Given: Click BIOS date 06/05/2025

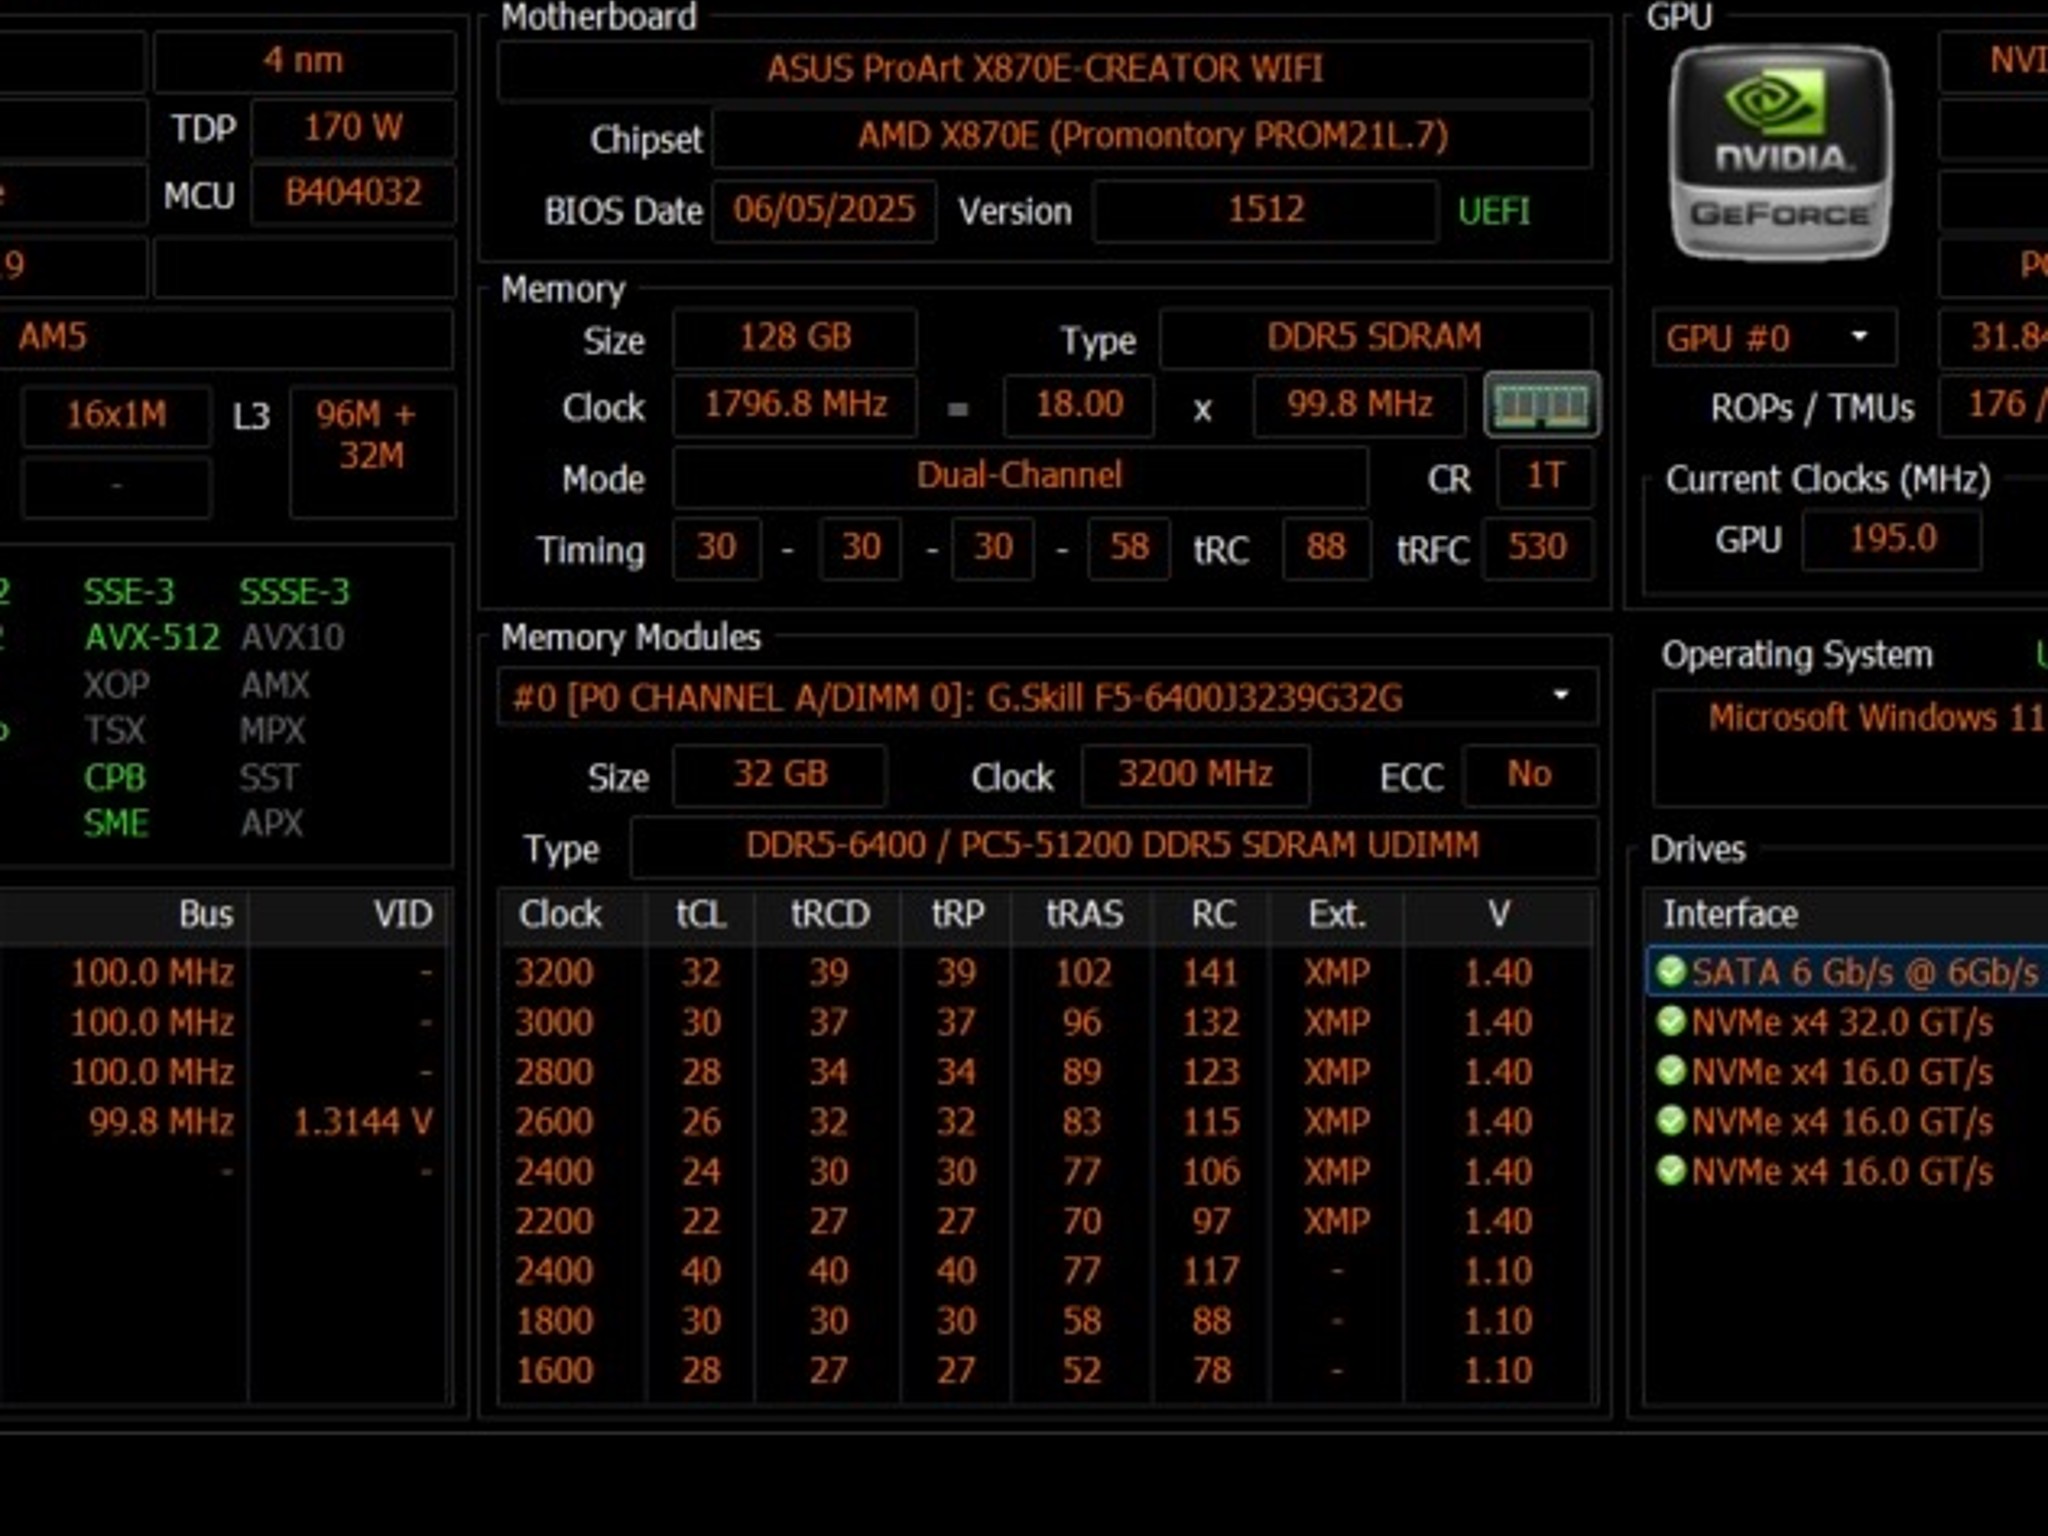Looking at the screenshot, I should [824, 210].
